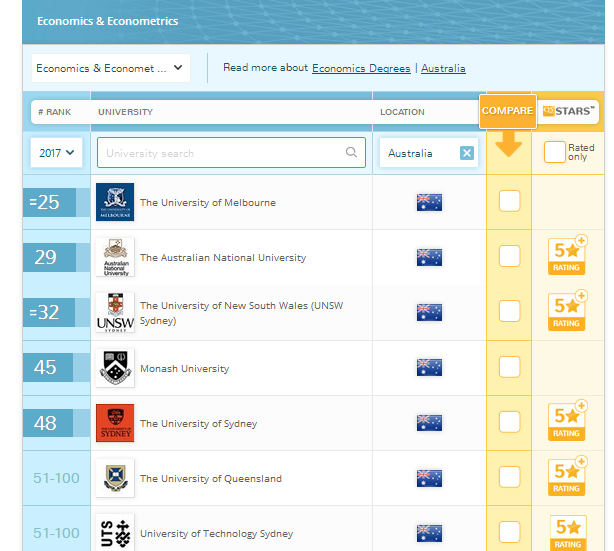Image resolution: width=614 pixels, height=551 pixels.
Task: Sort by the Rank column header
Action: point(55,112)
